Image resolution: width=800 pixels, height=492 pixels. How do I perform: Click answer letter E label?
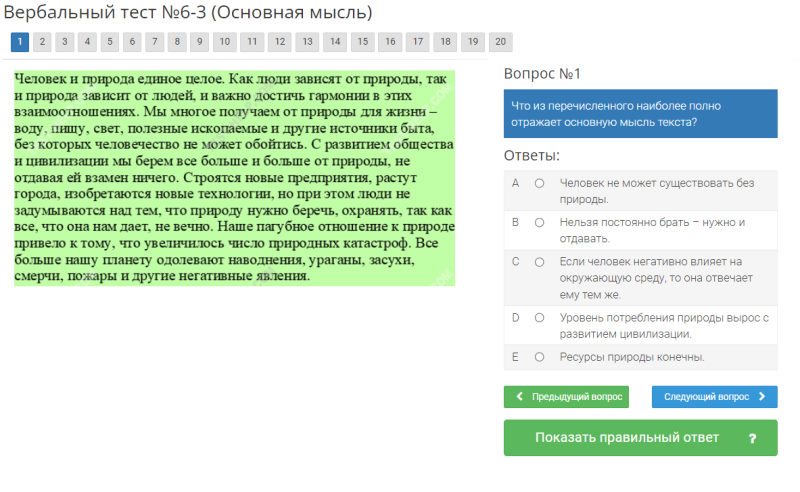tap(515, 357)
